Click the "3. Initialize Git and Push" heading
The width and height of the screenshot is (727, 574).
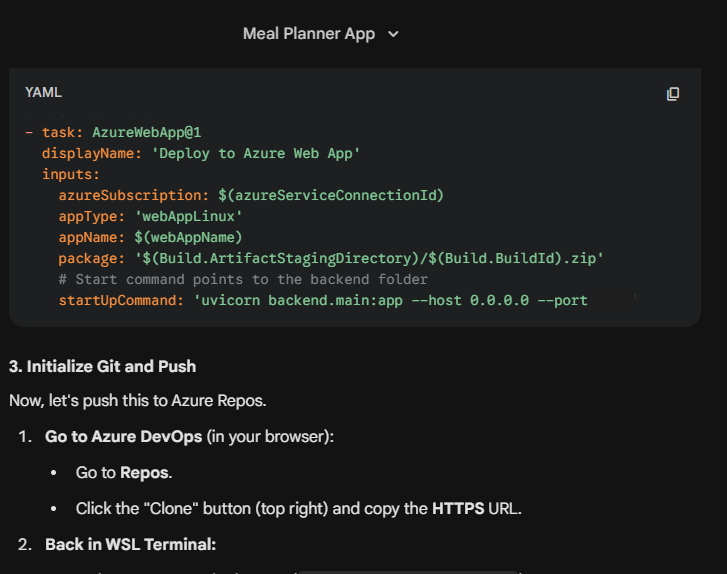[x=102, y=366]
